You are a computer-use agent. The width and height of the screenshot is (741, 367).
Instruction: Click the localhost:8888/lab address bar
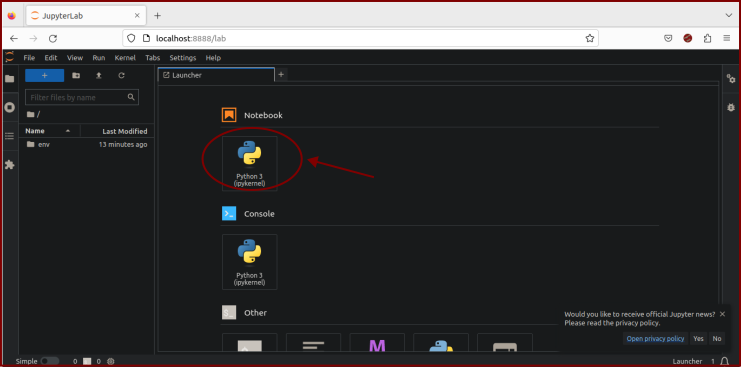[x=361, y=38]
